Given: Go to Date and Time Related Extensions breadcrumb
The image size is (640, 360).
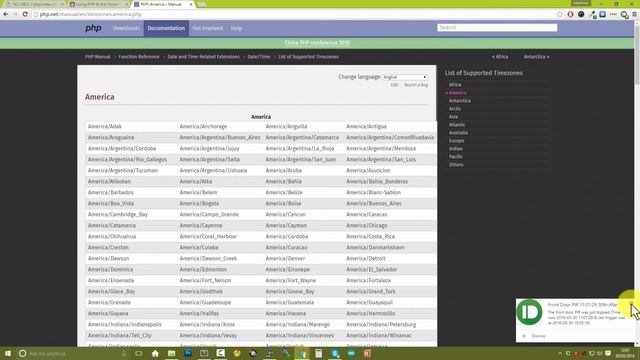Looking at the screenshot, I should (203, 57).
